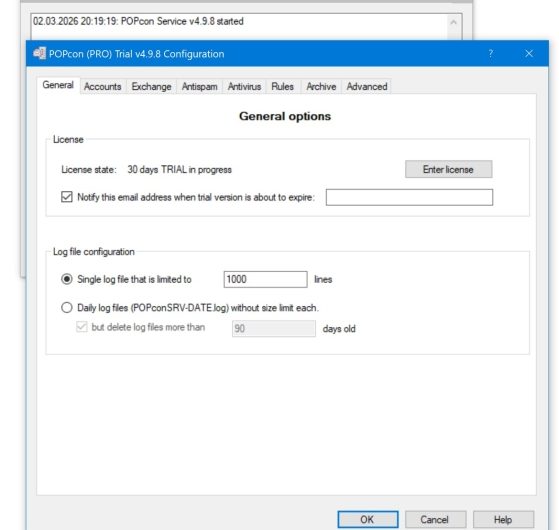Open the Exchange tab
The image size is (559, 530).
pyautogui.click(x=151, y=87)
